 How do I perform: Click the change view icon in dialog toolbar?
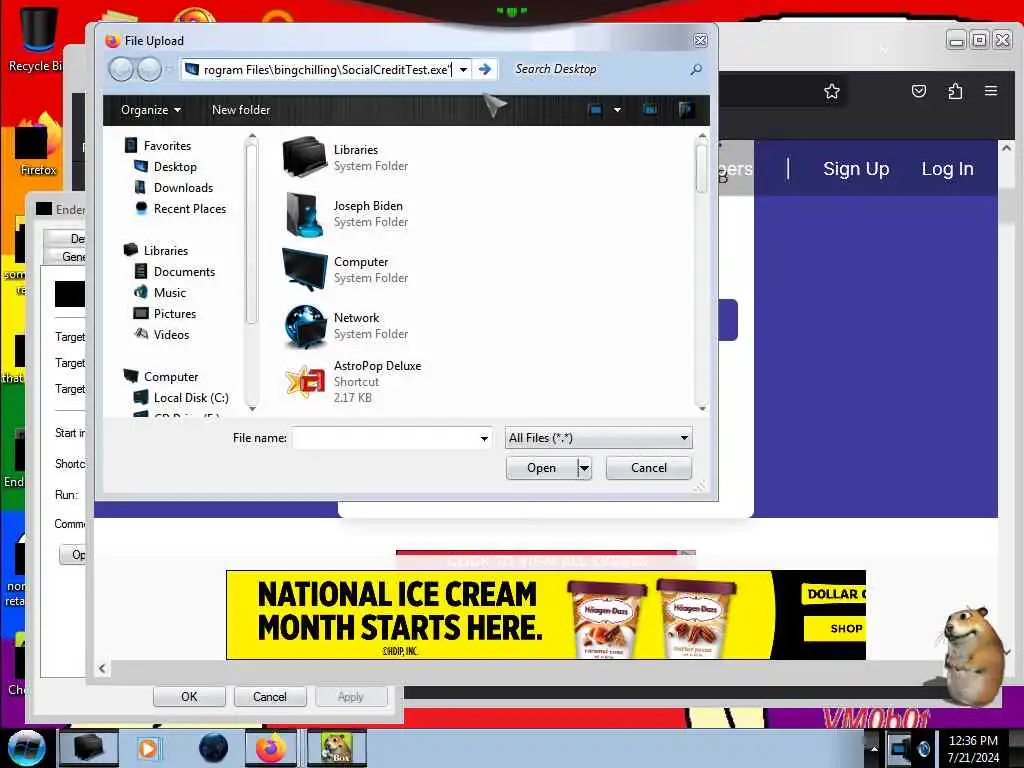point(595,110)
